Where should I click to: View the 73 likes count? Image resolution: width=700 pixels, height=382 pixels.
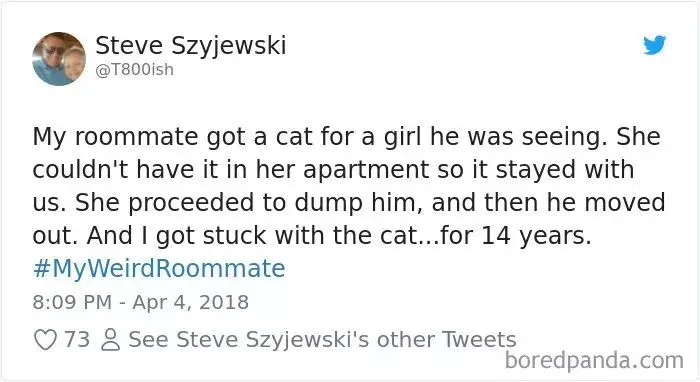[x=77, y=340]
